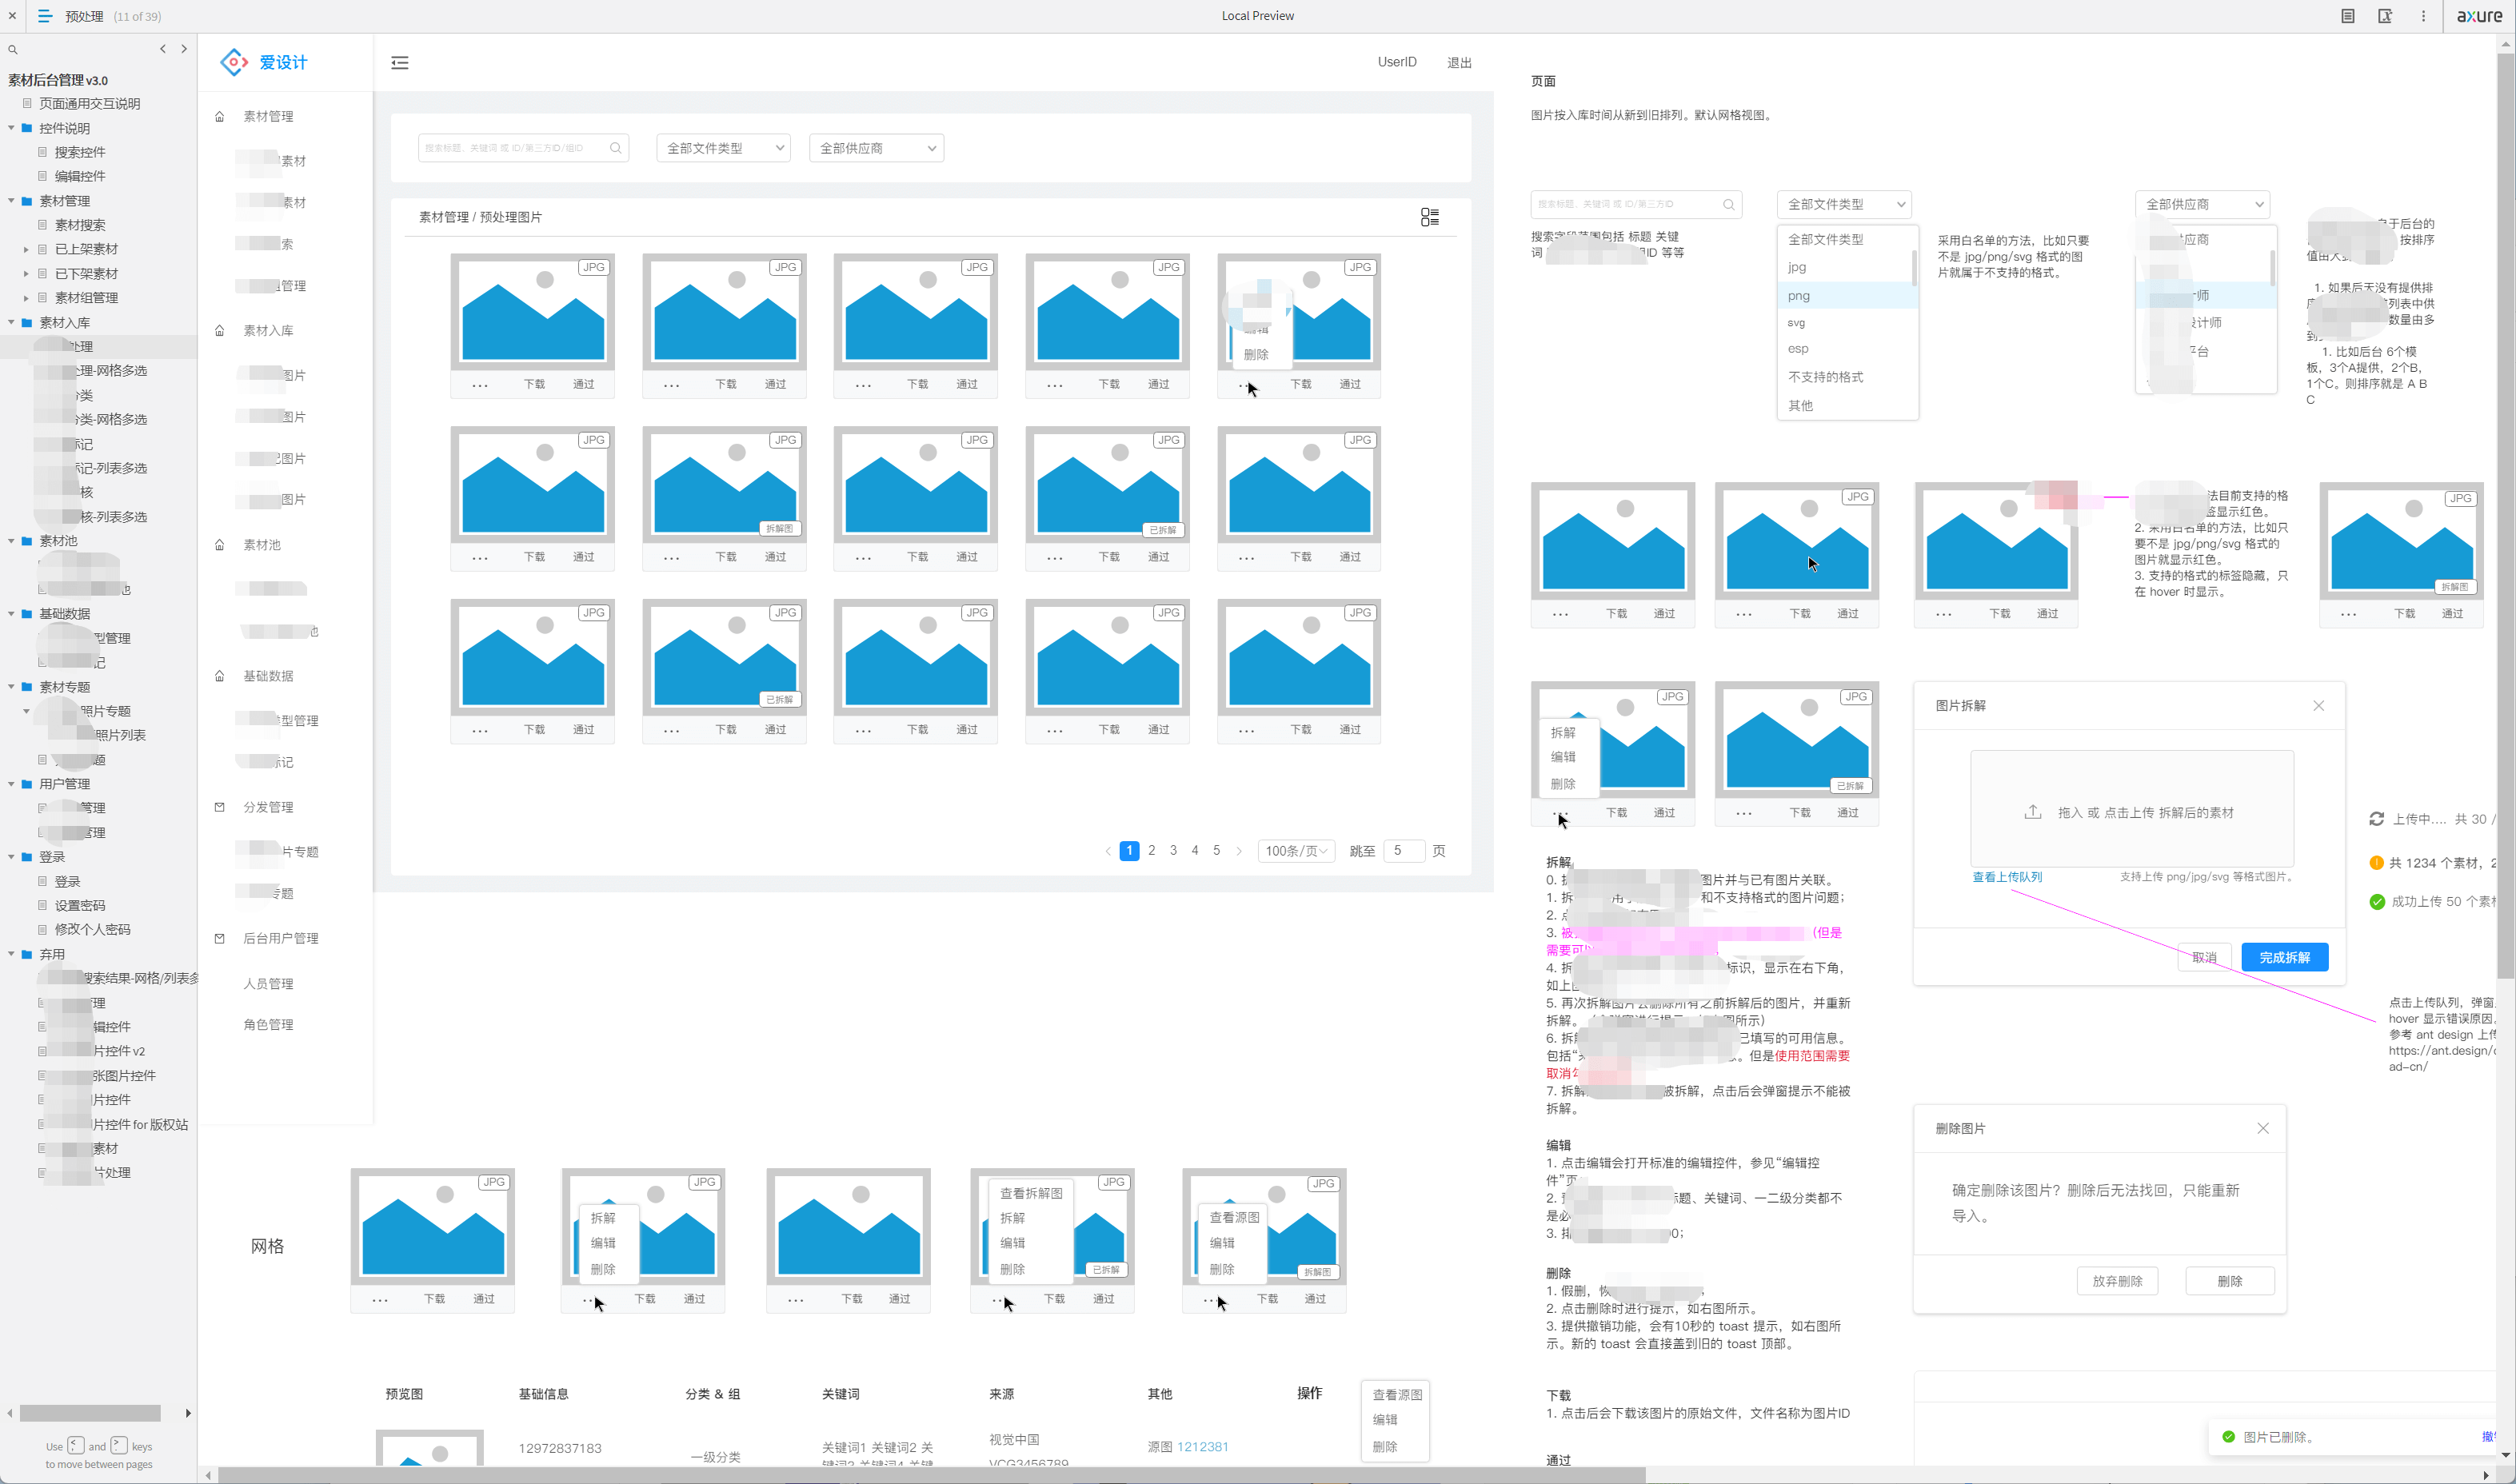Click the 跳至 page number input field

[x=1403, y=851]
